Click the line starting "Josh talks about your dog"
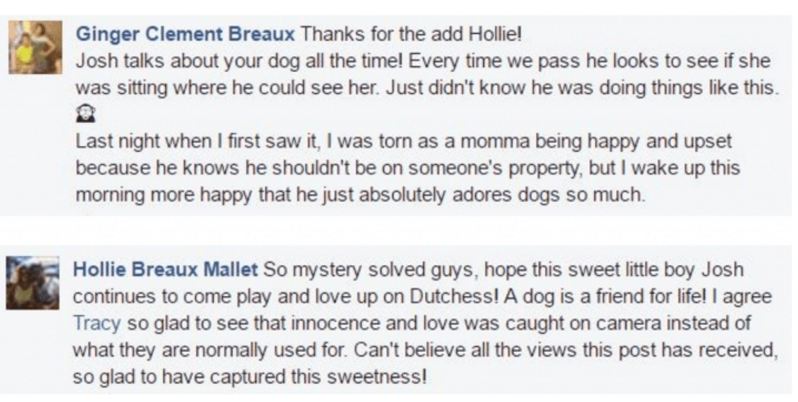This screenshot has width=798, height=402. (420, 56)
